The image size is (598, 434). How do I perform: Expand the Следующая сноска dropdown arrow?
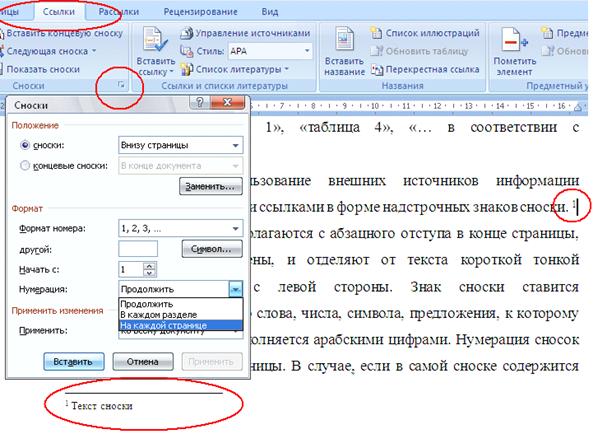pos(94,51)
